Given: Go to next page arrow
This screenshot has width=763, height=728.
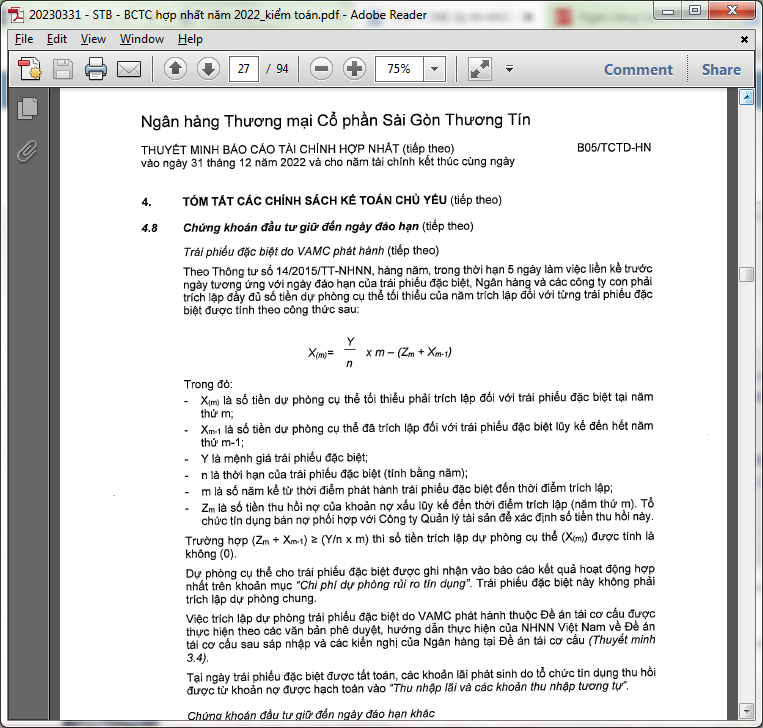Looking at the screenshot, I should [208, 69].
